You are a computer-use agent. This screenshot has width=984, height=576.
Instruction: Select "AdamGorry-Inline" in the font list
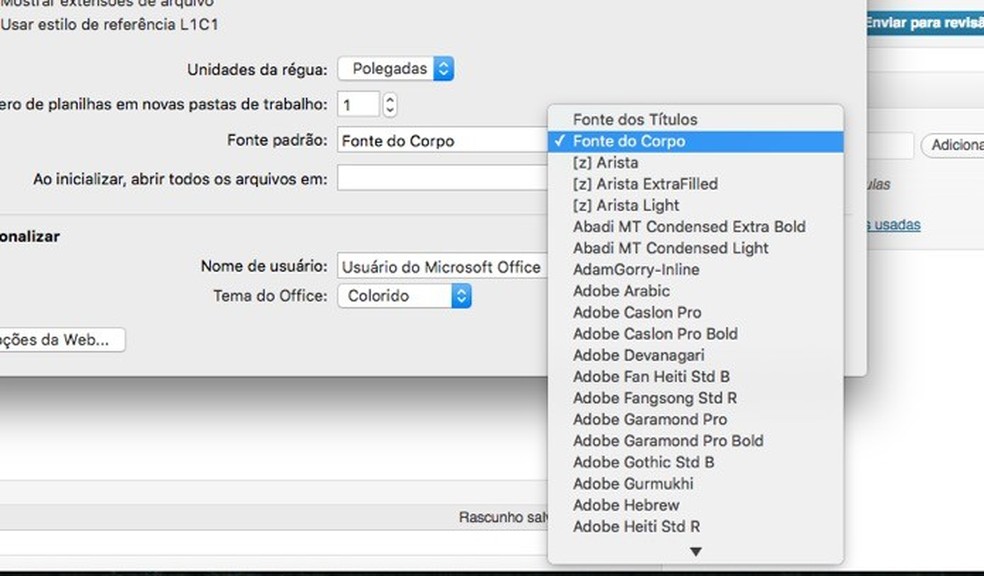click(635, 269)
